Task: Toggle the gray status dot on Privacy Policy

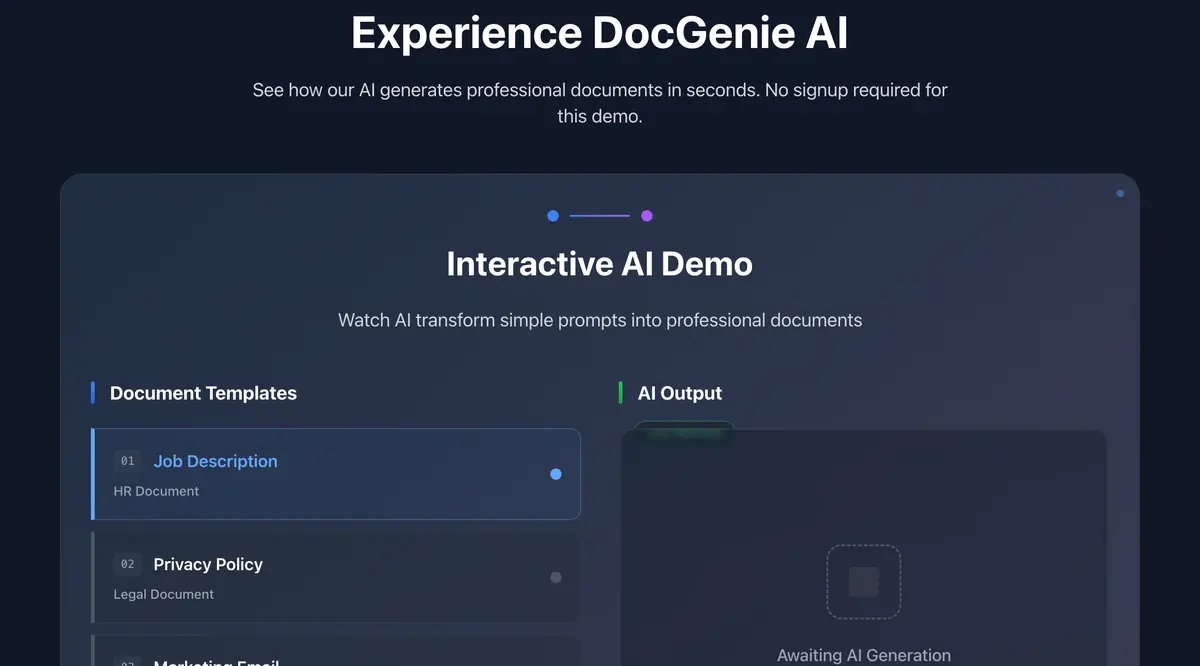Action: coord(556,577)
